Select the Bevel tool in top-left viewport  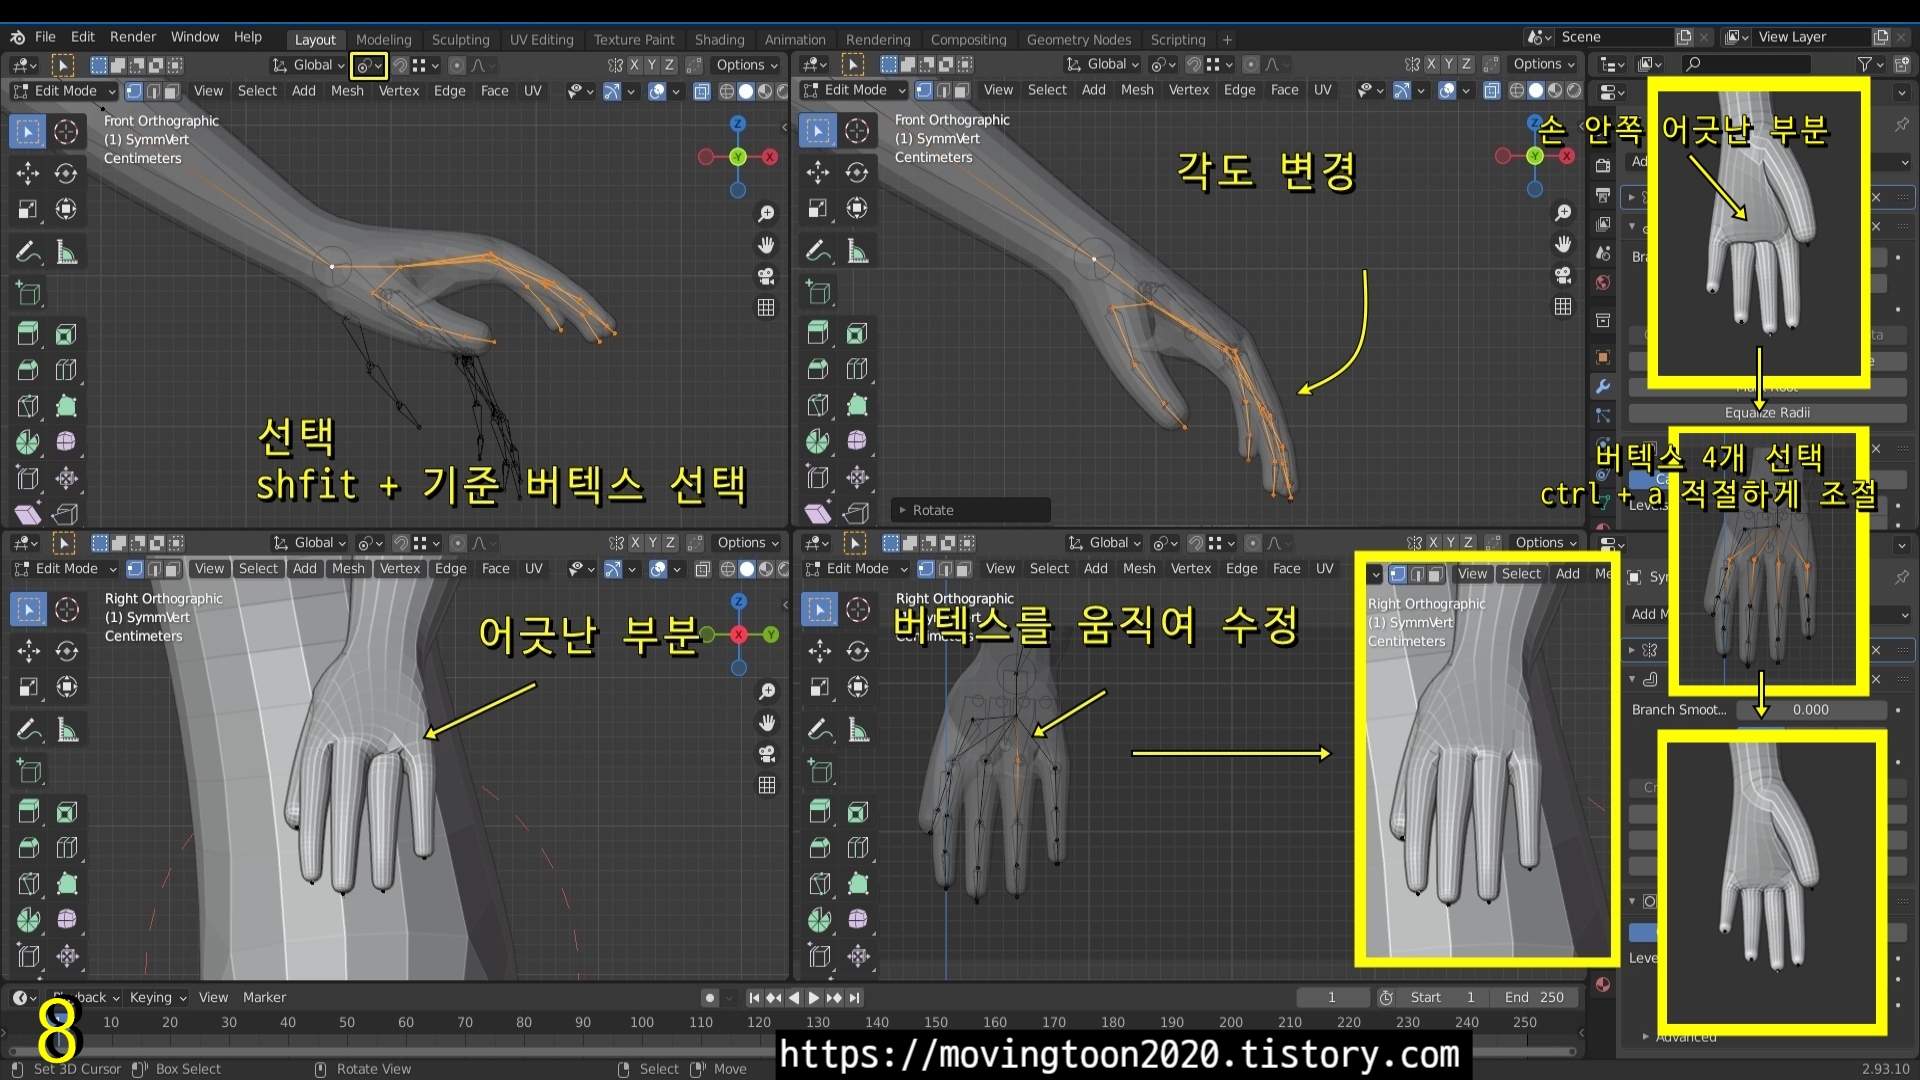[x=28, y=370]
